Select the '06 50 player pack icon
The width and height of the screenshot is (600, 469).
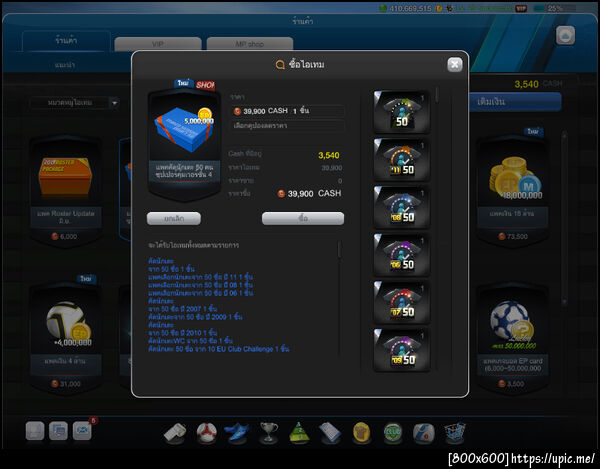tap(401, 255)
